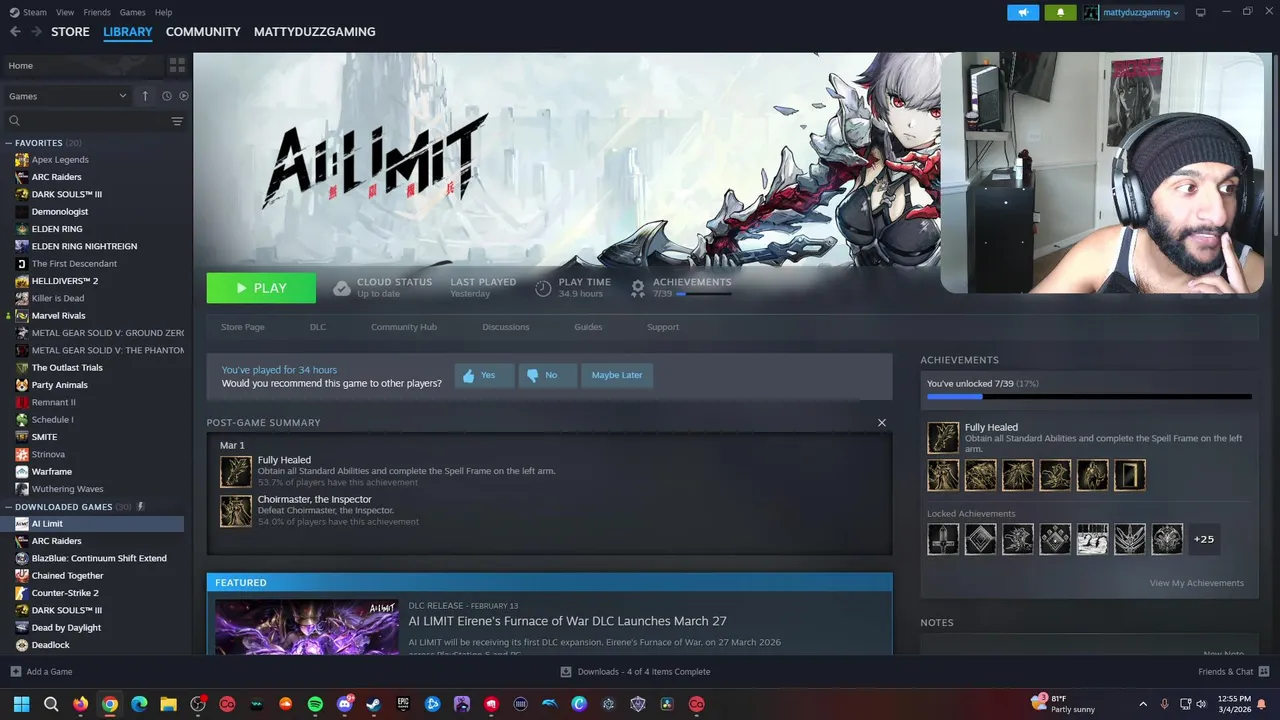This screenshot has height=720, width=1280.
Task: Open the Discussions link
Action: click(506, 327)
